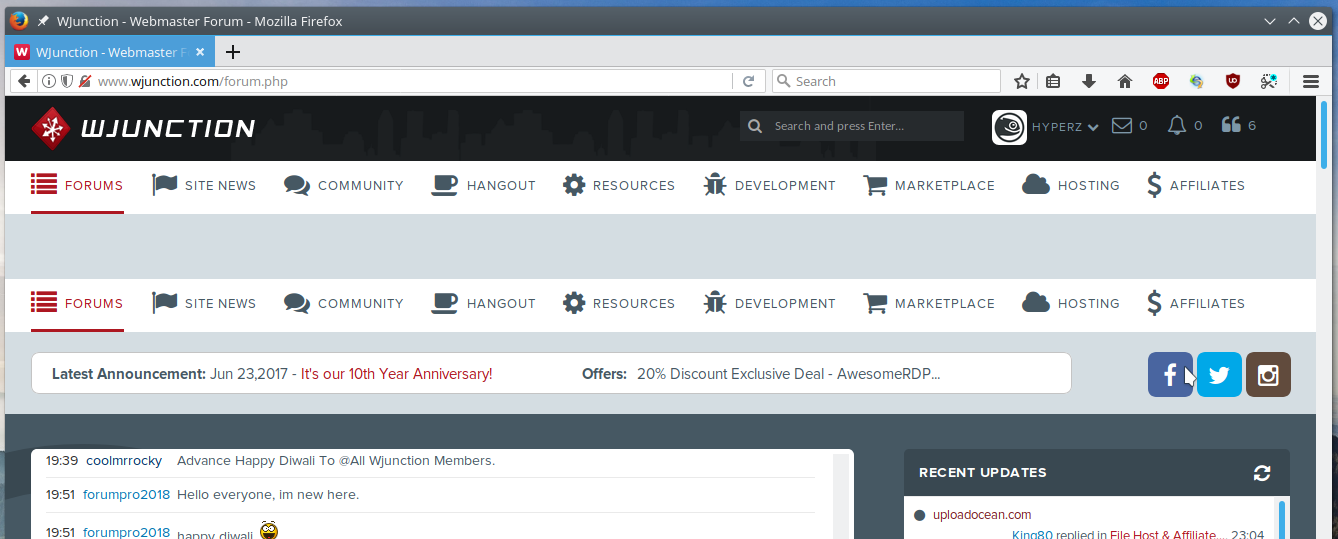Image resolution: width=1338 pixels, height=539 pixels.
Task: Open the site information icon in the address bar
Action: pos(49,81)
